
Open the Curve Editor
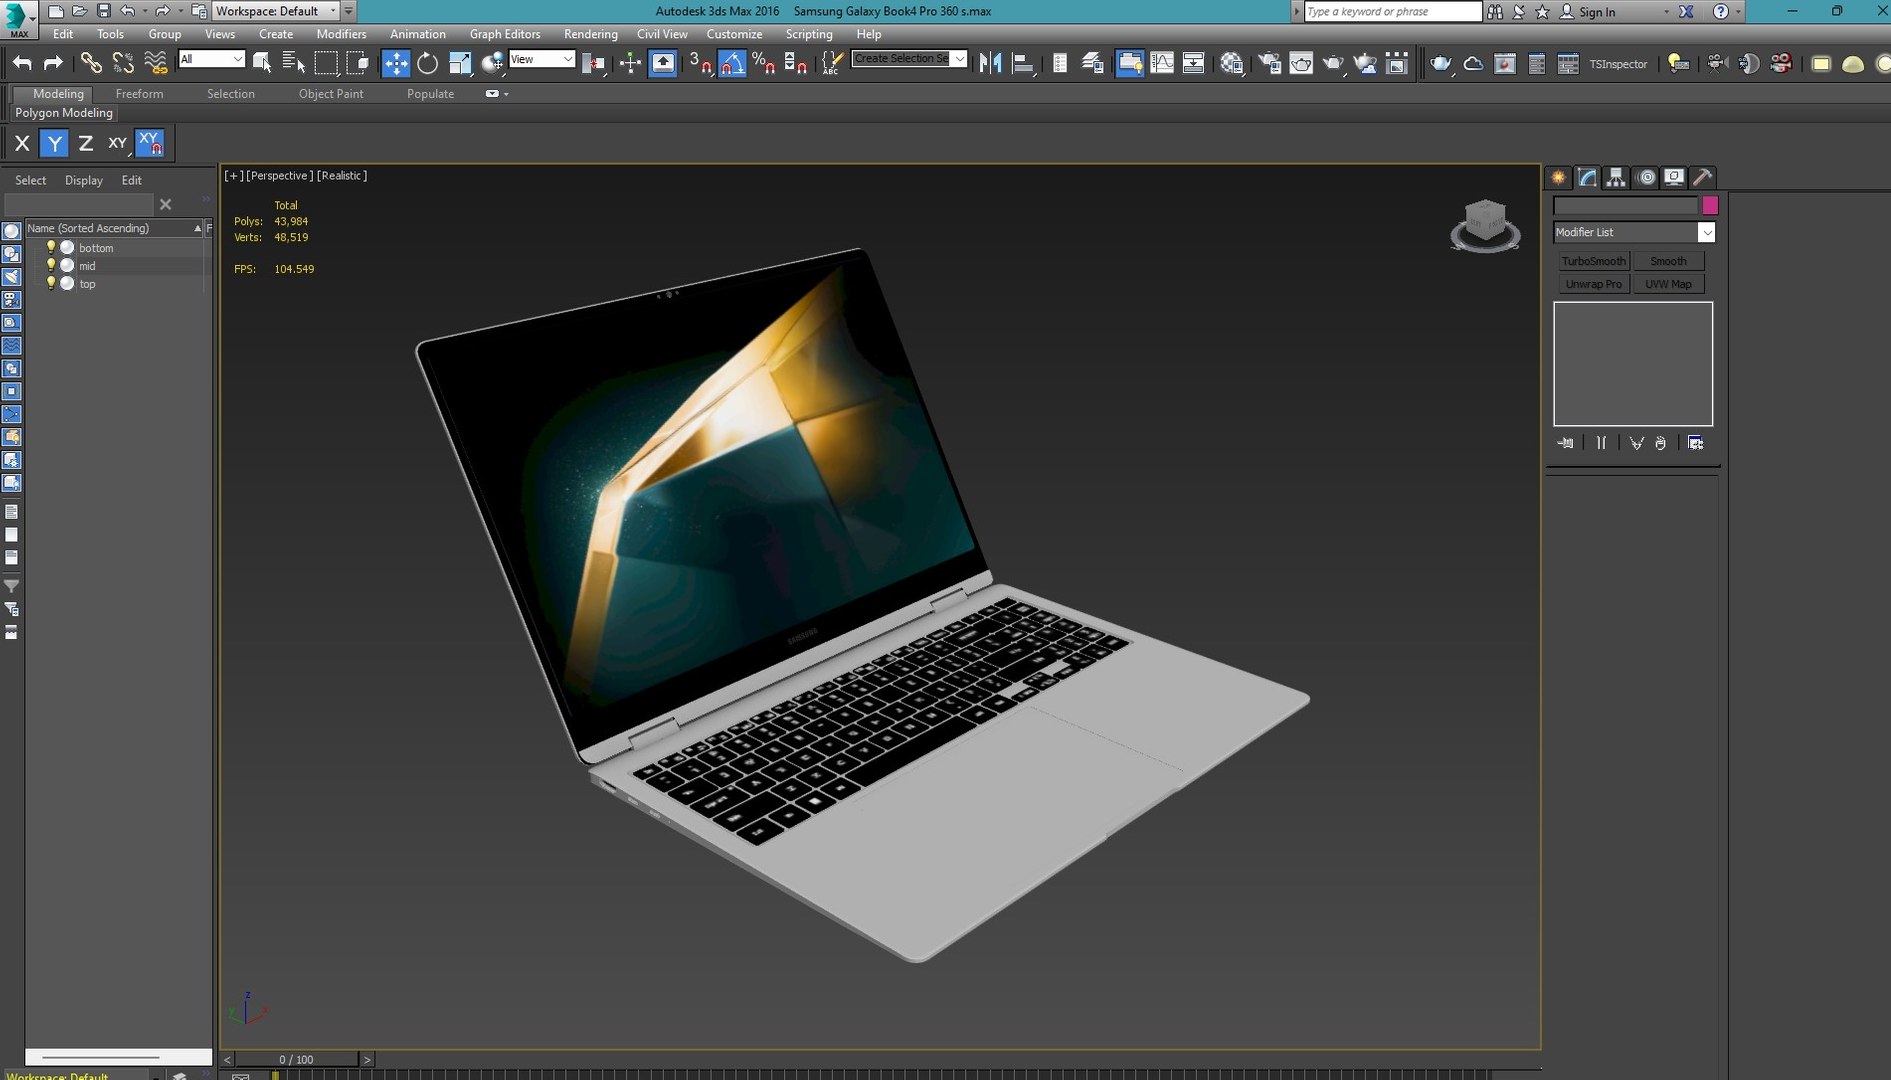[1162, 63]
